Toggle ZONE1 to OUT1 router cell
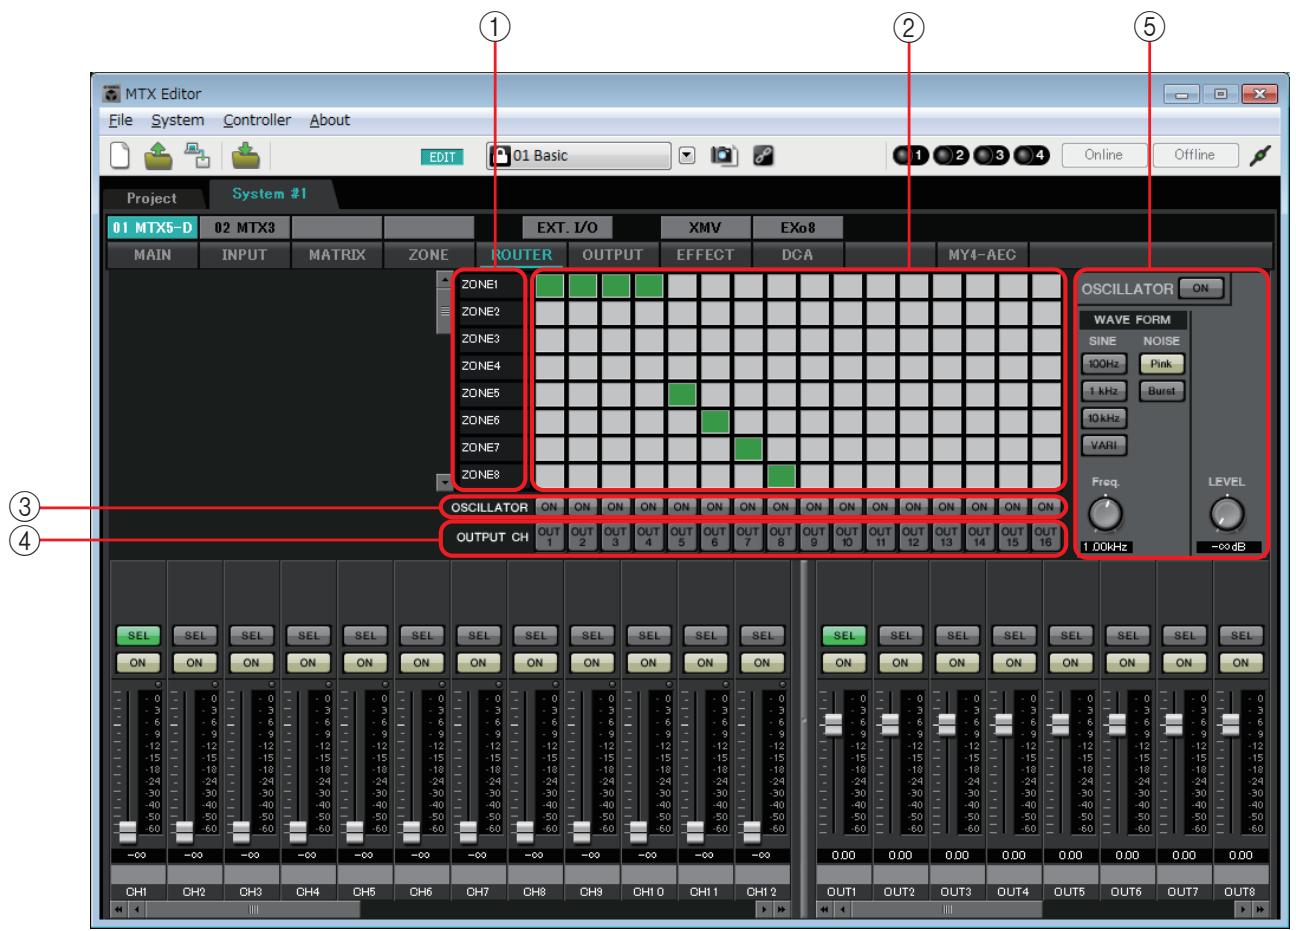This screenshot has height=931, width=1296. 549,286
